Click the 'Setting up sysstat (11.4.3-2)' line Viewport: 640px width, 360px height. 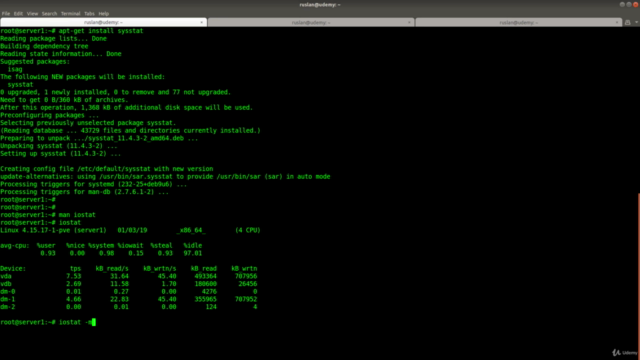(60, 153)
